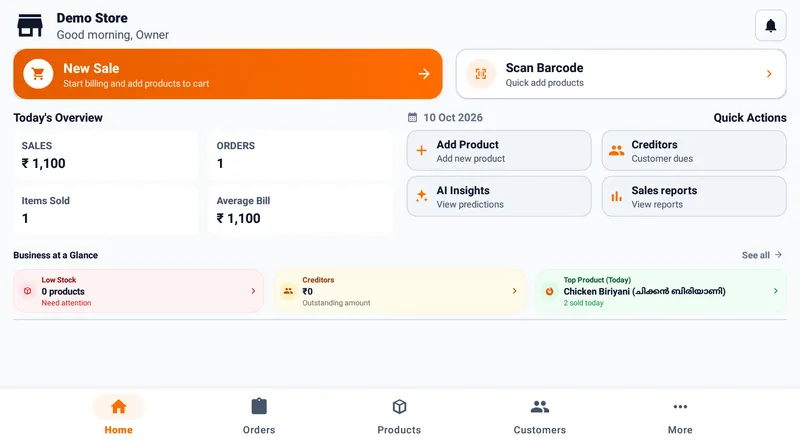Open Top Product card chevron

click(x=776, y=291)
